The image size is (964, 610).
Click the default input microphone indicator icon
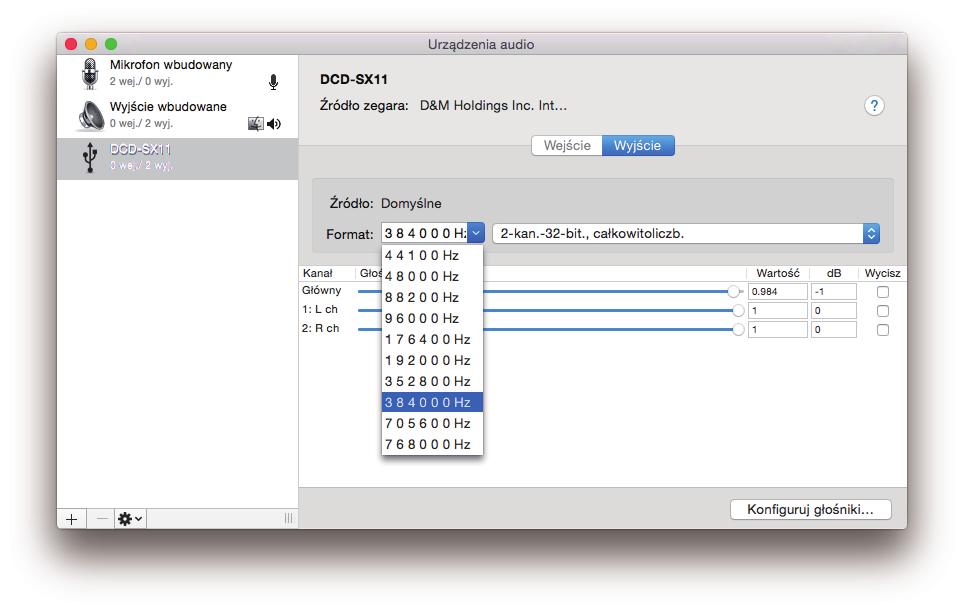pos(274,82)
